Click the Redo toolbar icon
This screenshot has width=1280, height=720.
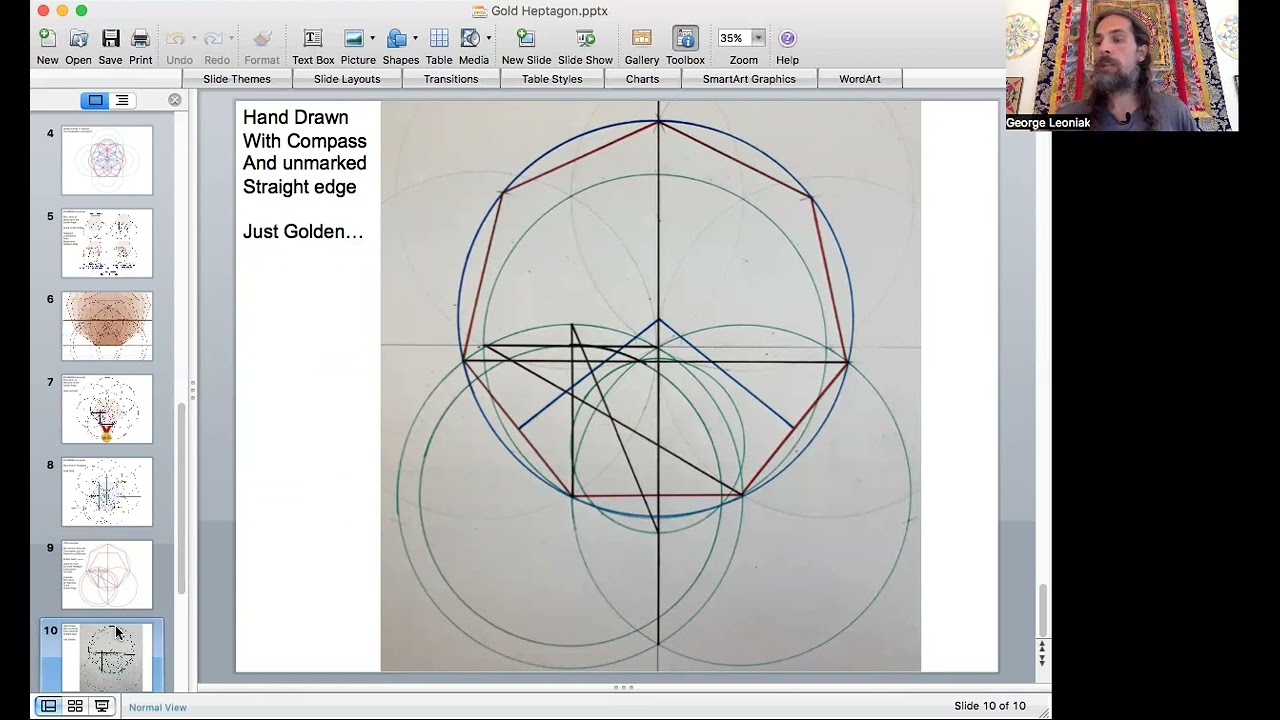coord(212,39)
